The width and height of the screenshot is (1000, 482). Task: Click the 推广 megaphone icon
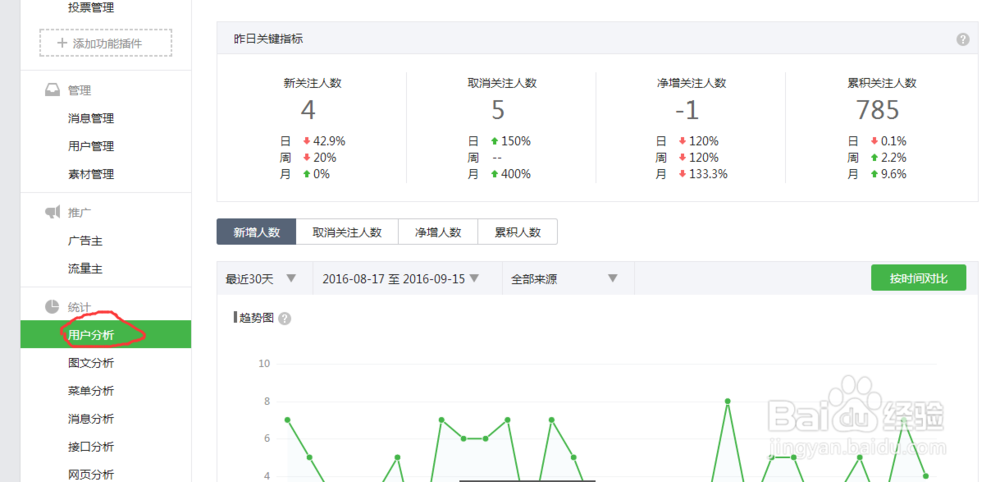(52, 212)
